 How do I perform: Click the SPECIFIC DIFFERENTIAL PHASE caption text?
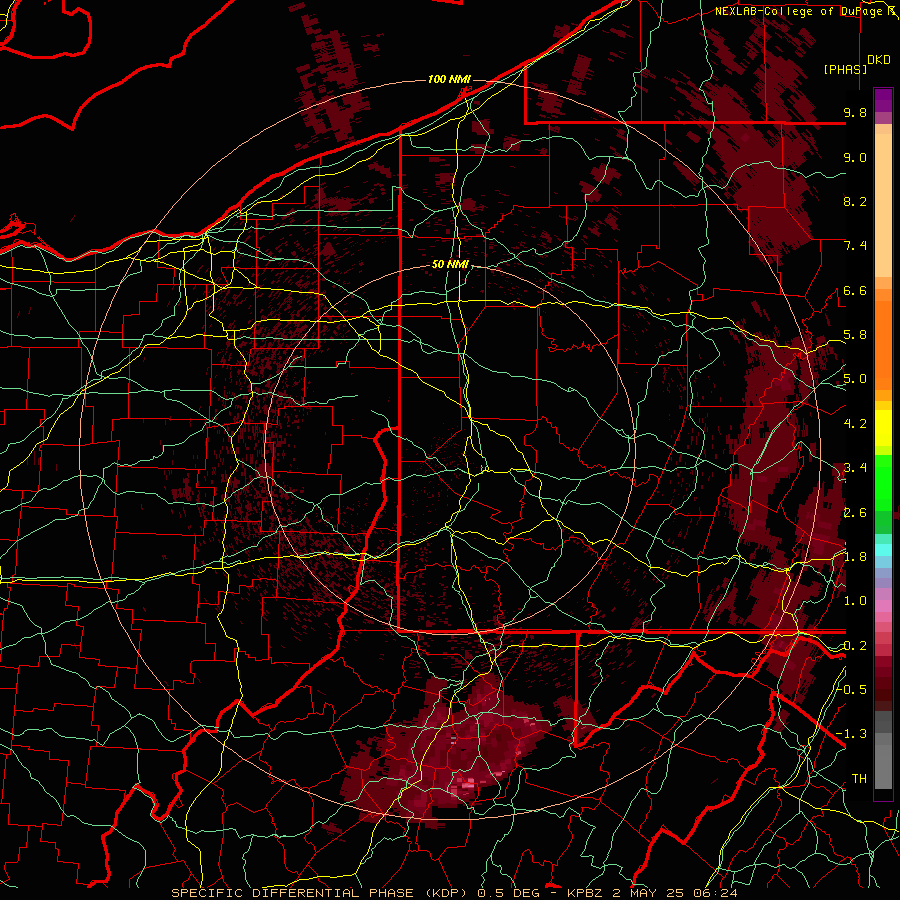pos(292,893)
